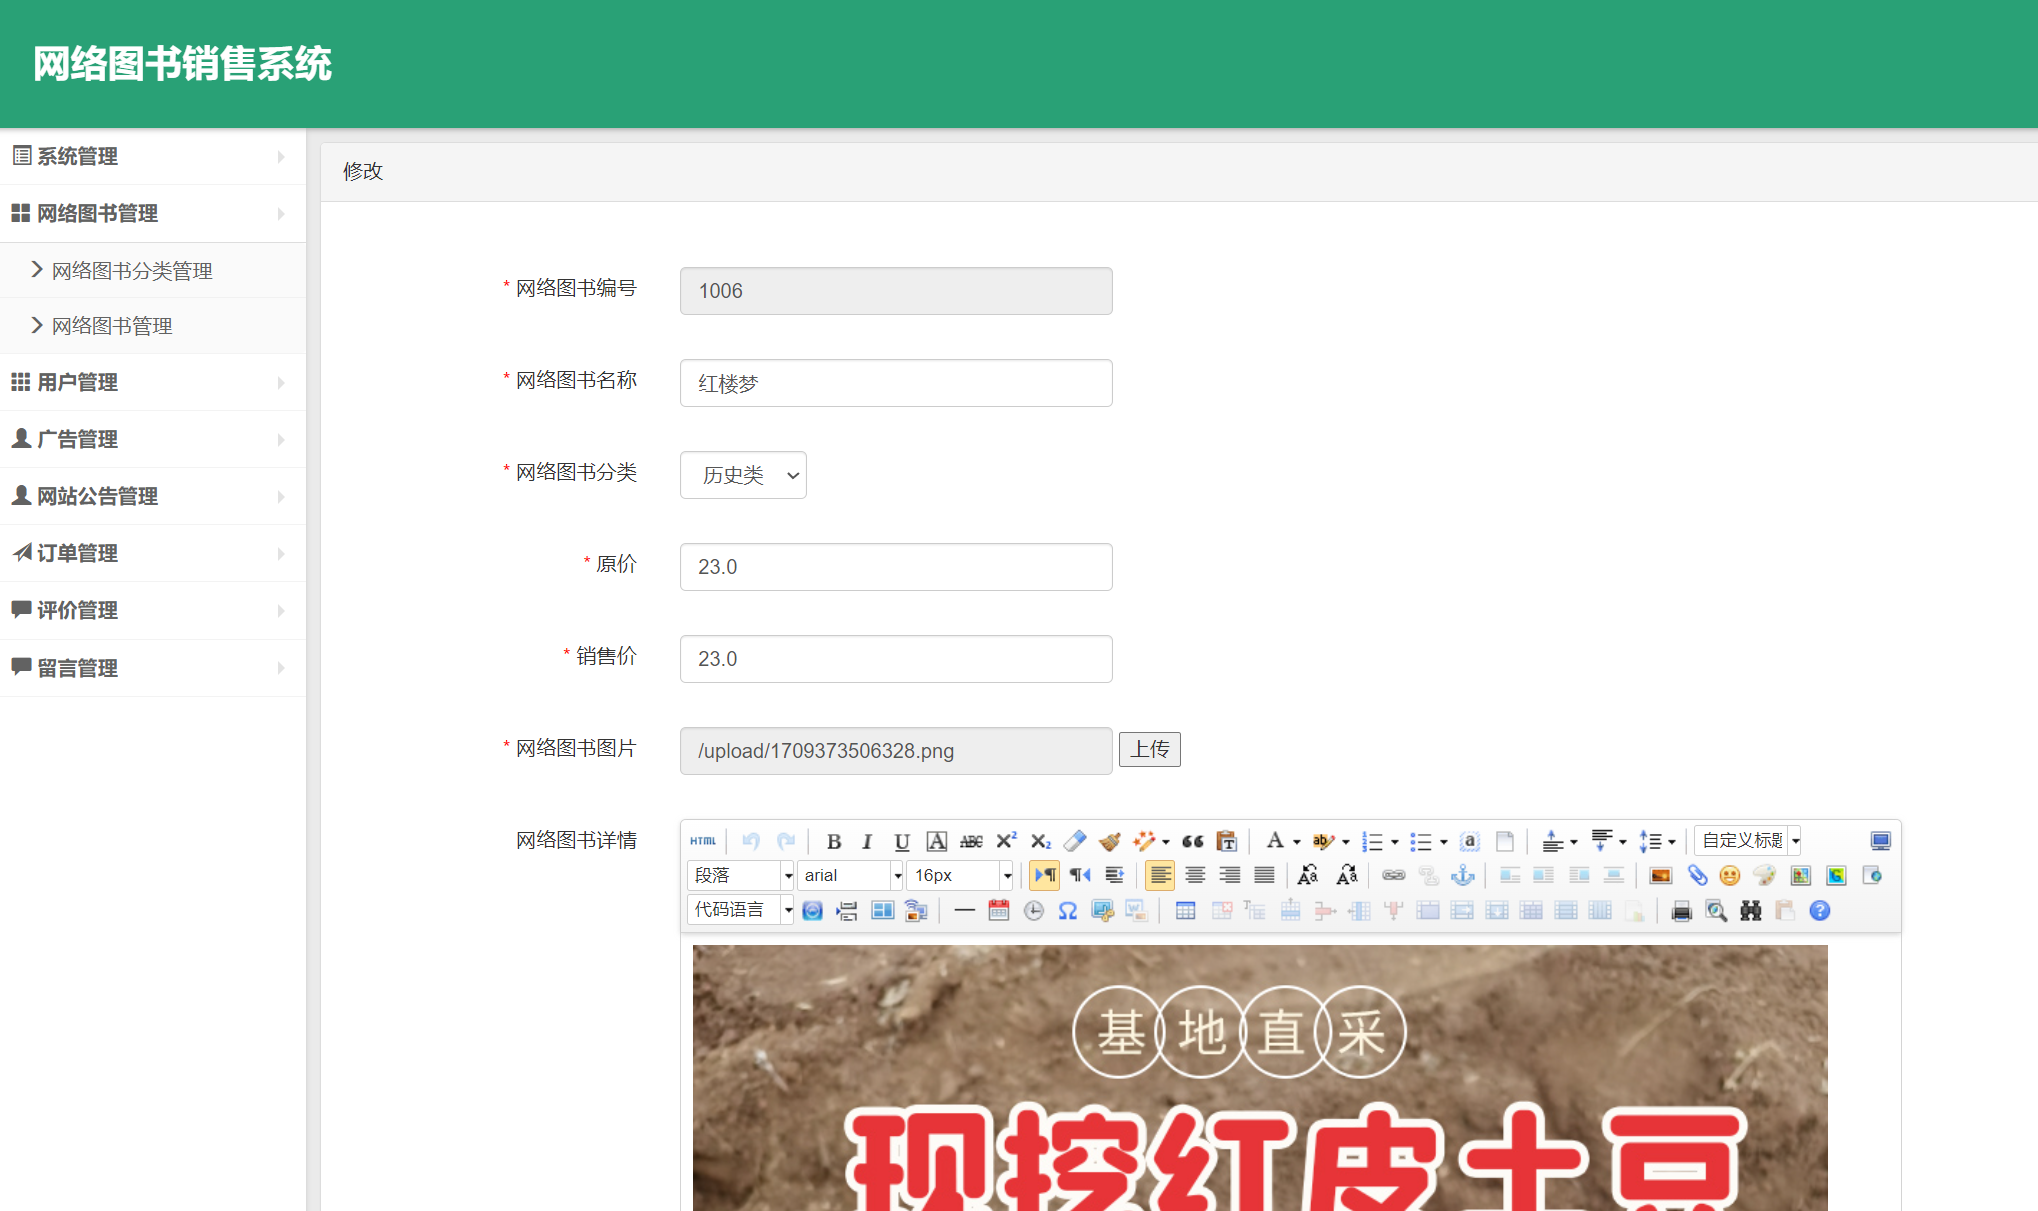Toggle fullscreen mode in the editor
This screenshot has height=1211, width=2038.
1881,841
